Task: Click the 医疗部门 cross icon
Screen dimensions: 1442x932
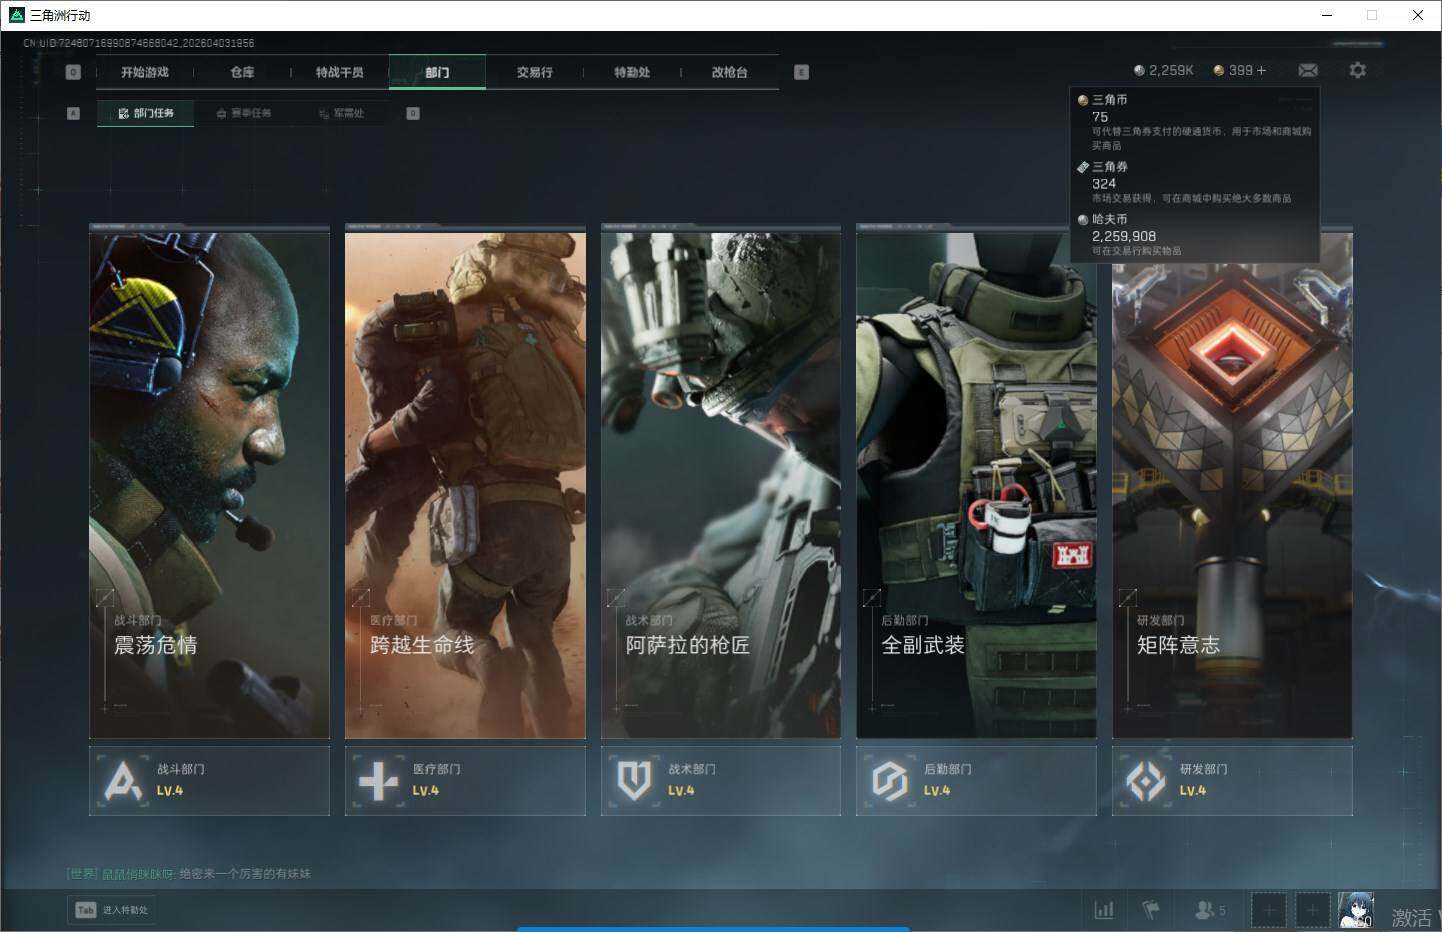Action: pos(378,781)
